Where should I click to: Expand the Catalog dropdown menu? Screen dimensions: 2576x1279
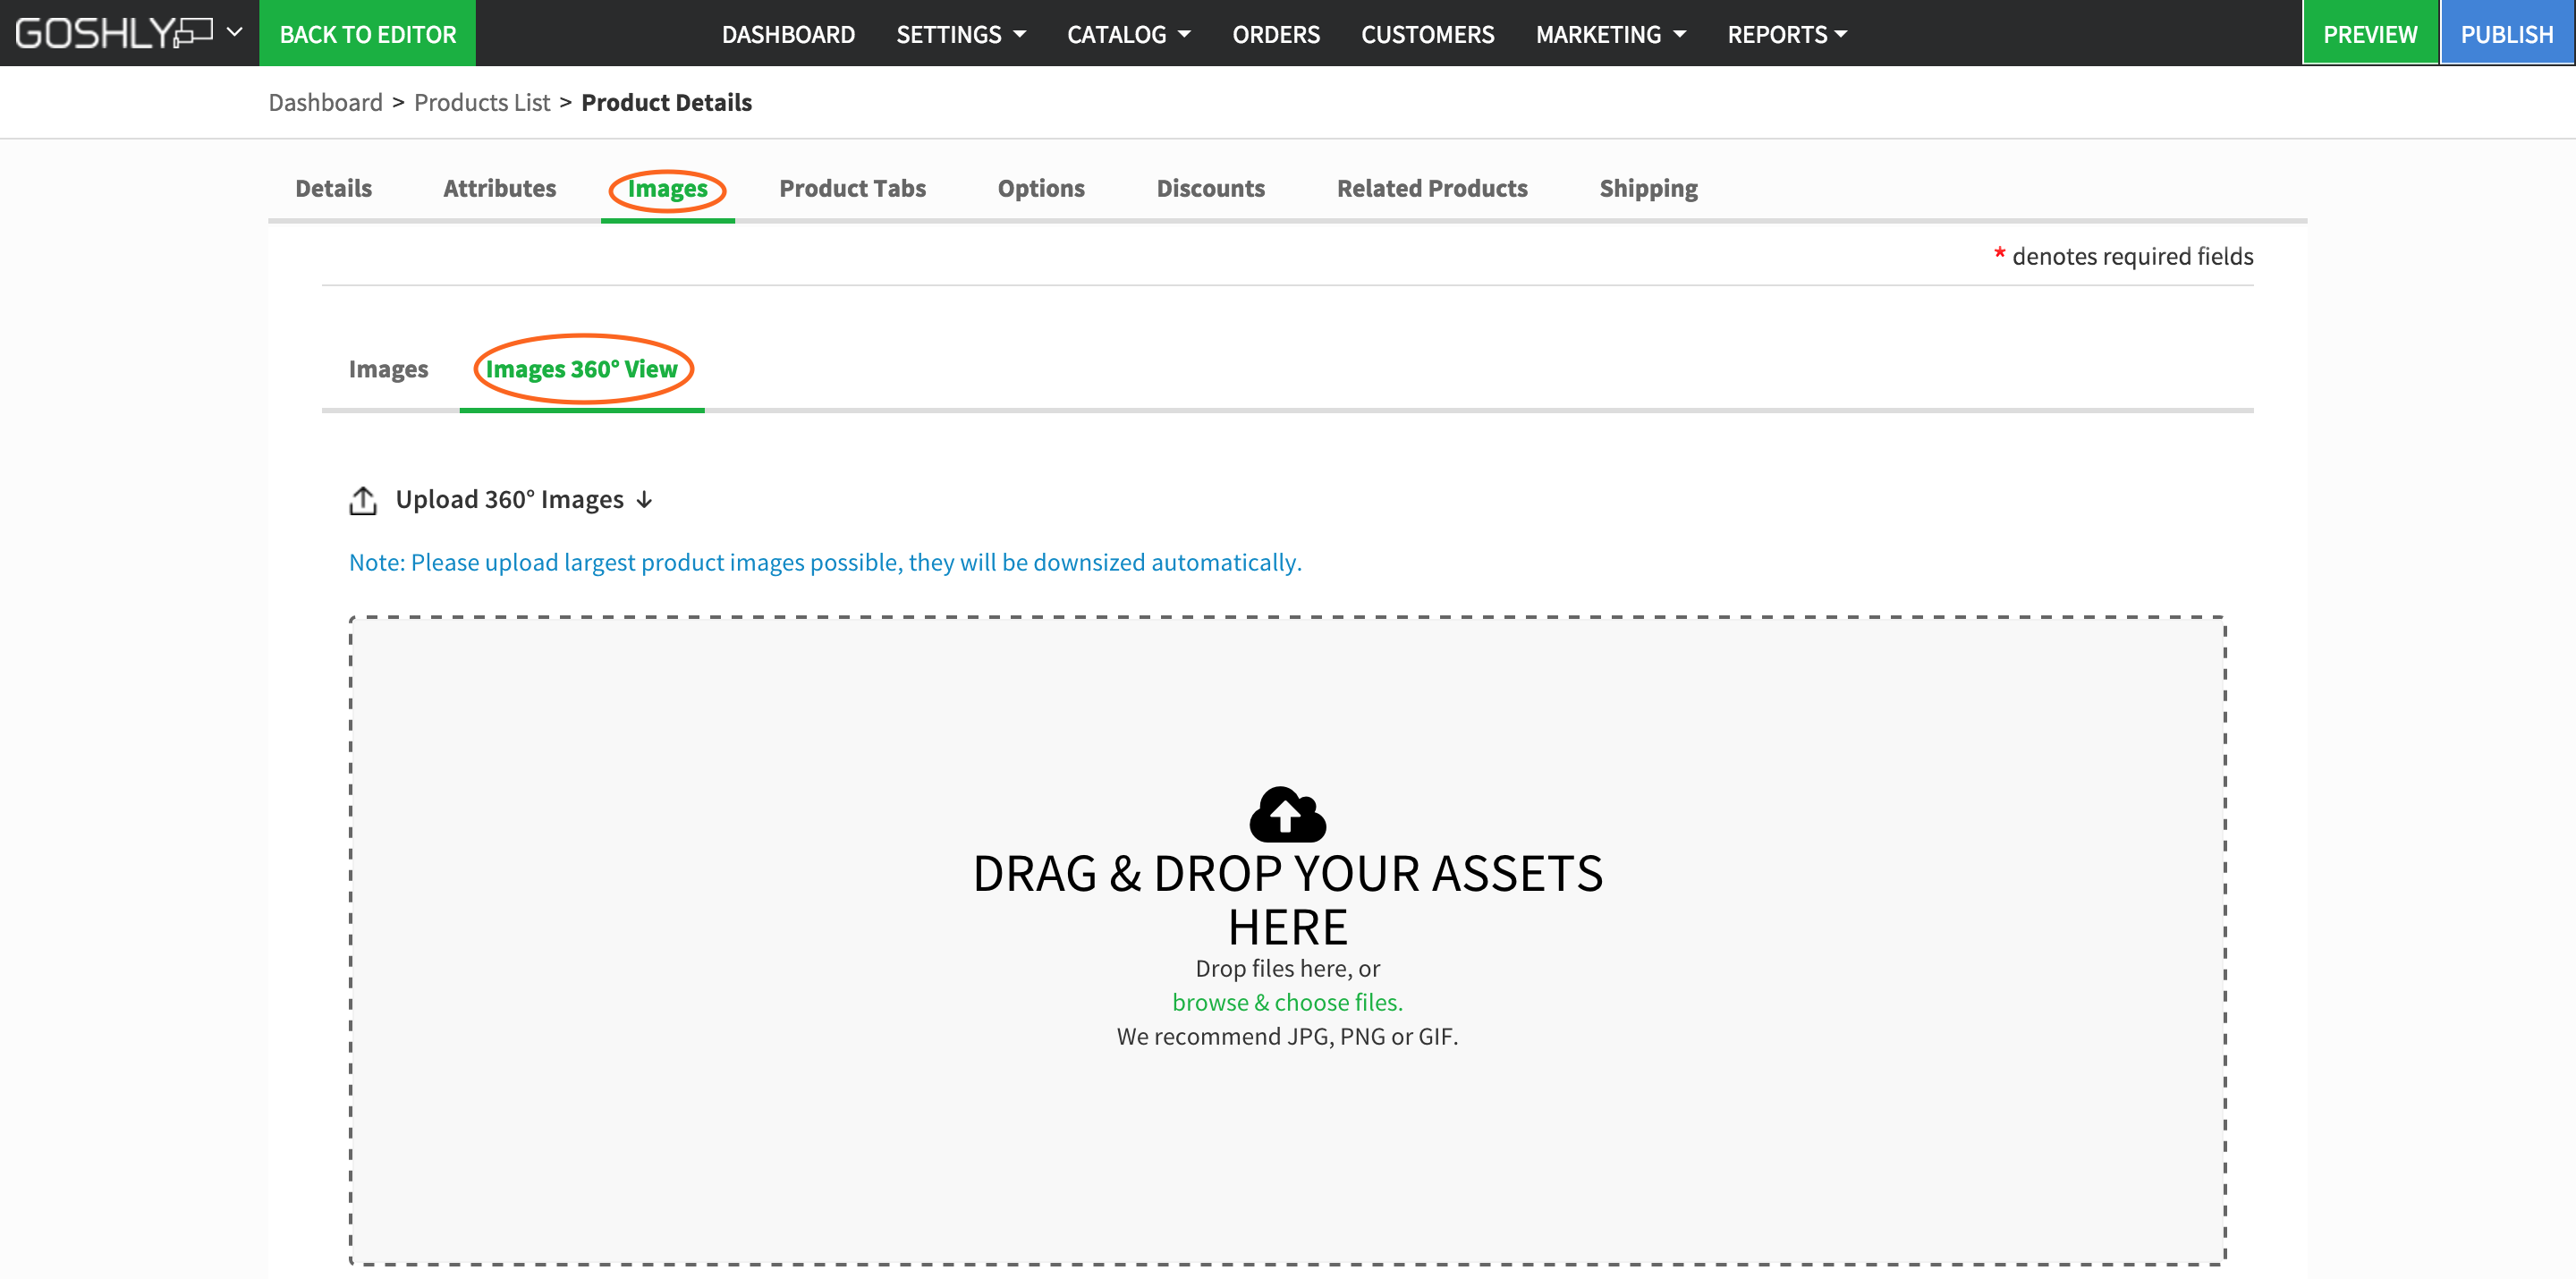coord(1128,34)
